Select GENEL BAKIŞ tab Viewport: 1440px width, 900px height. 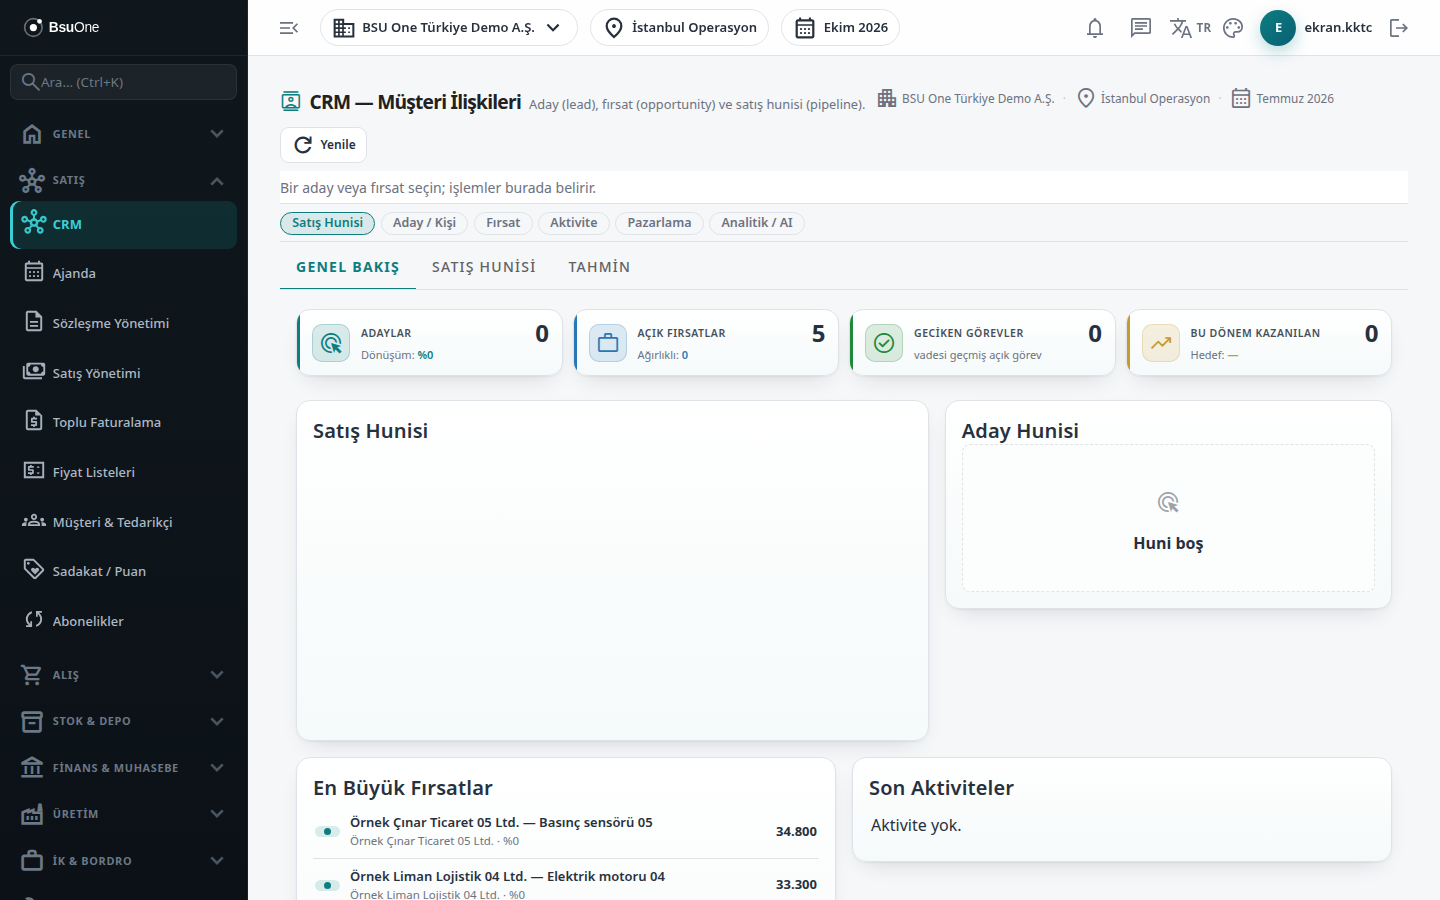(348, 267)
